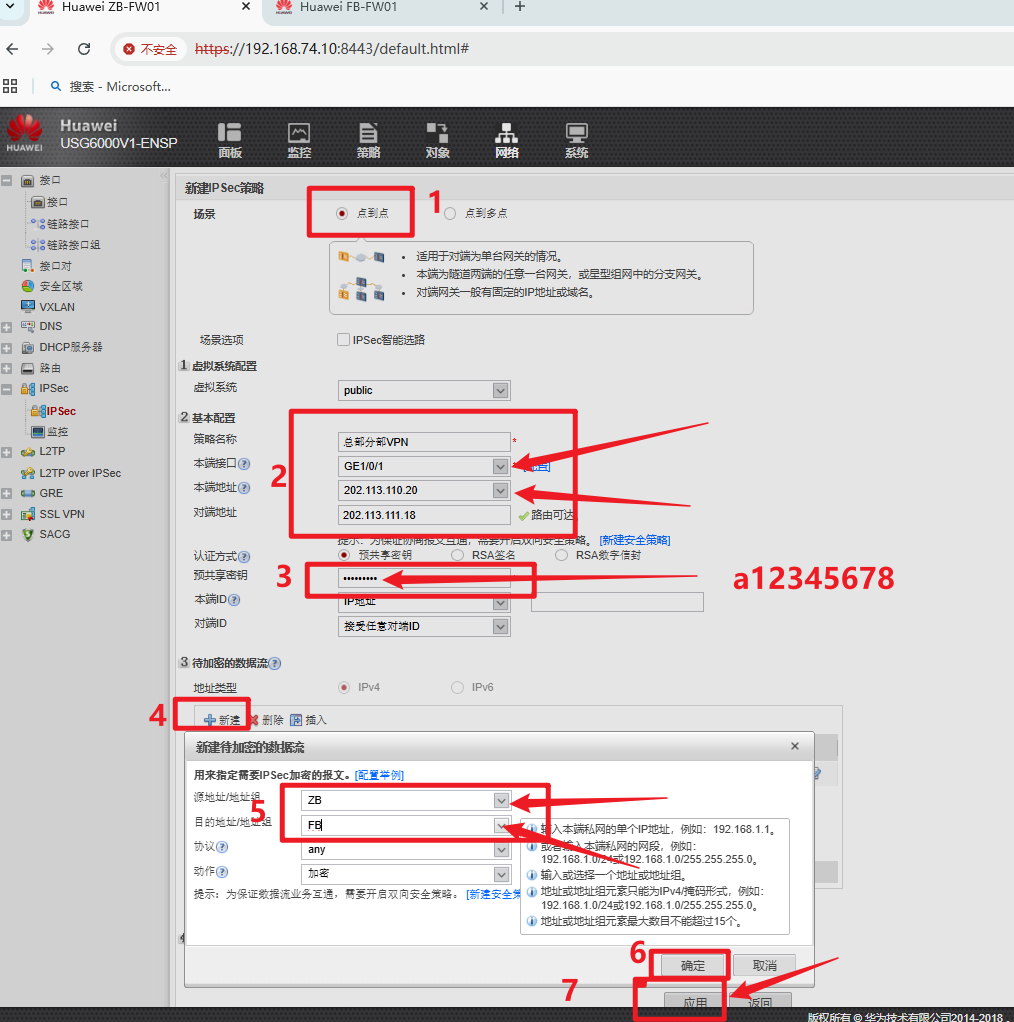Viewport: 1014px width, 1022px height.
Task: Open the 系统 system icon
Action: coord(576,140)
